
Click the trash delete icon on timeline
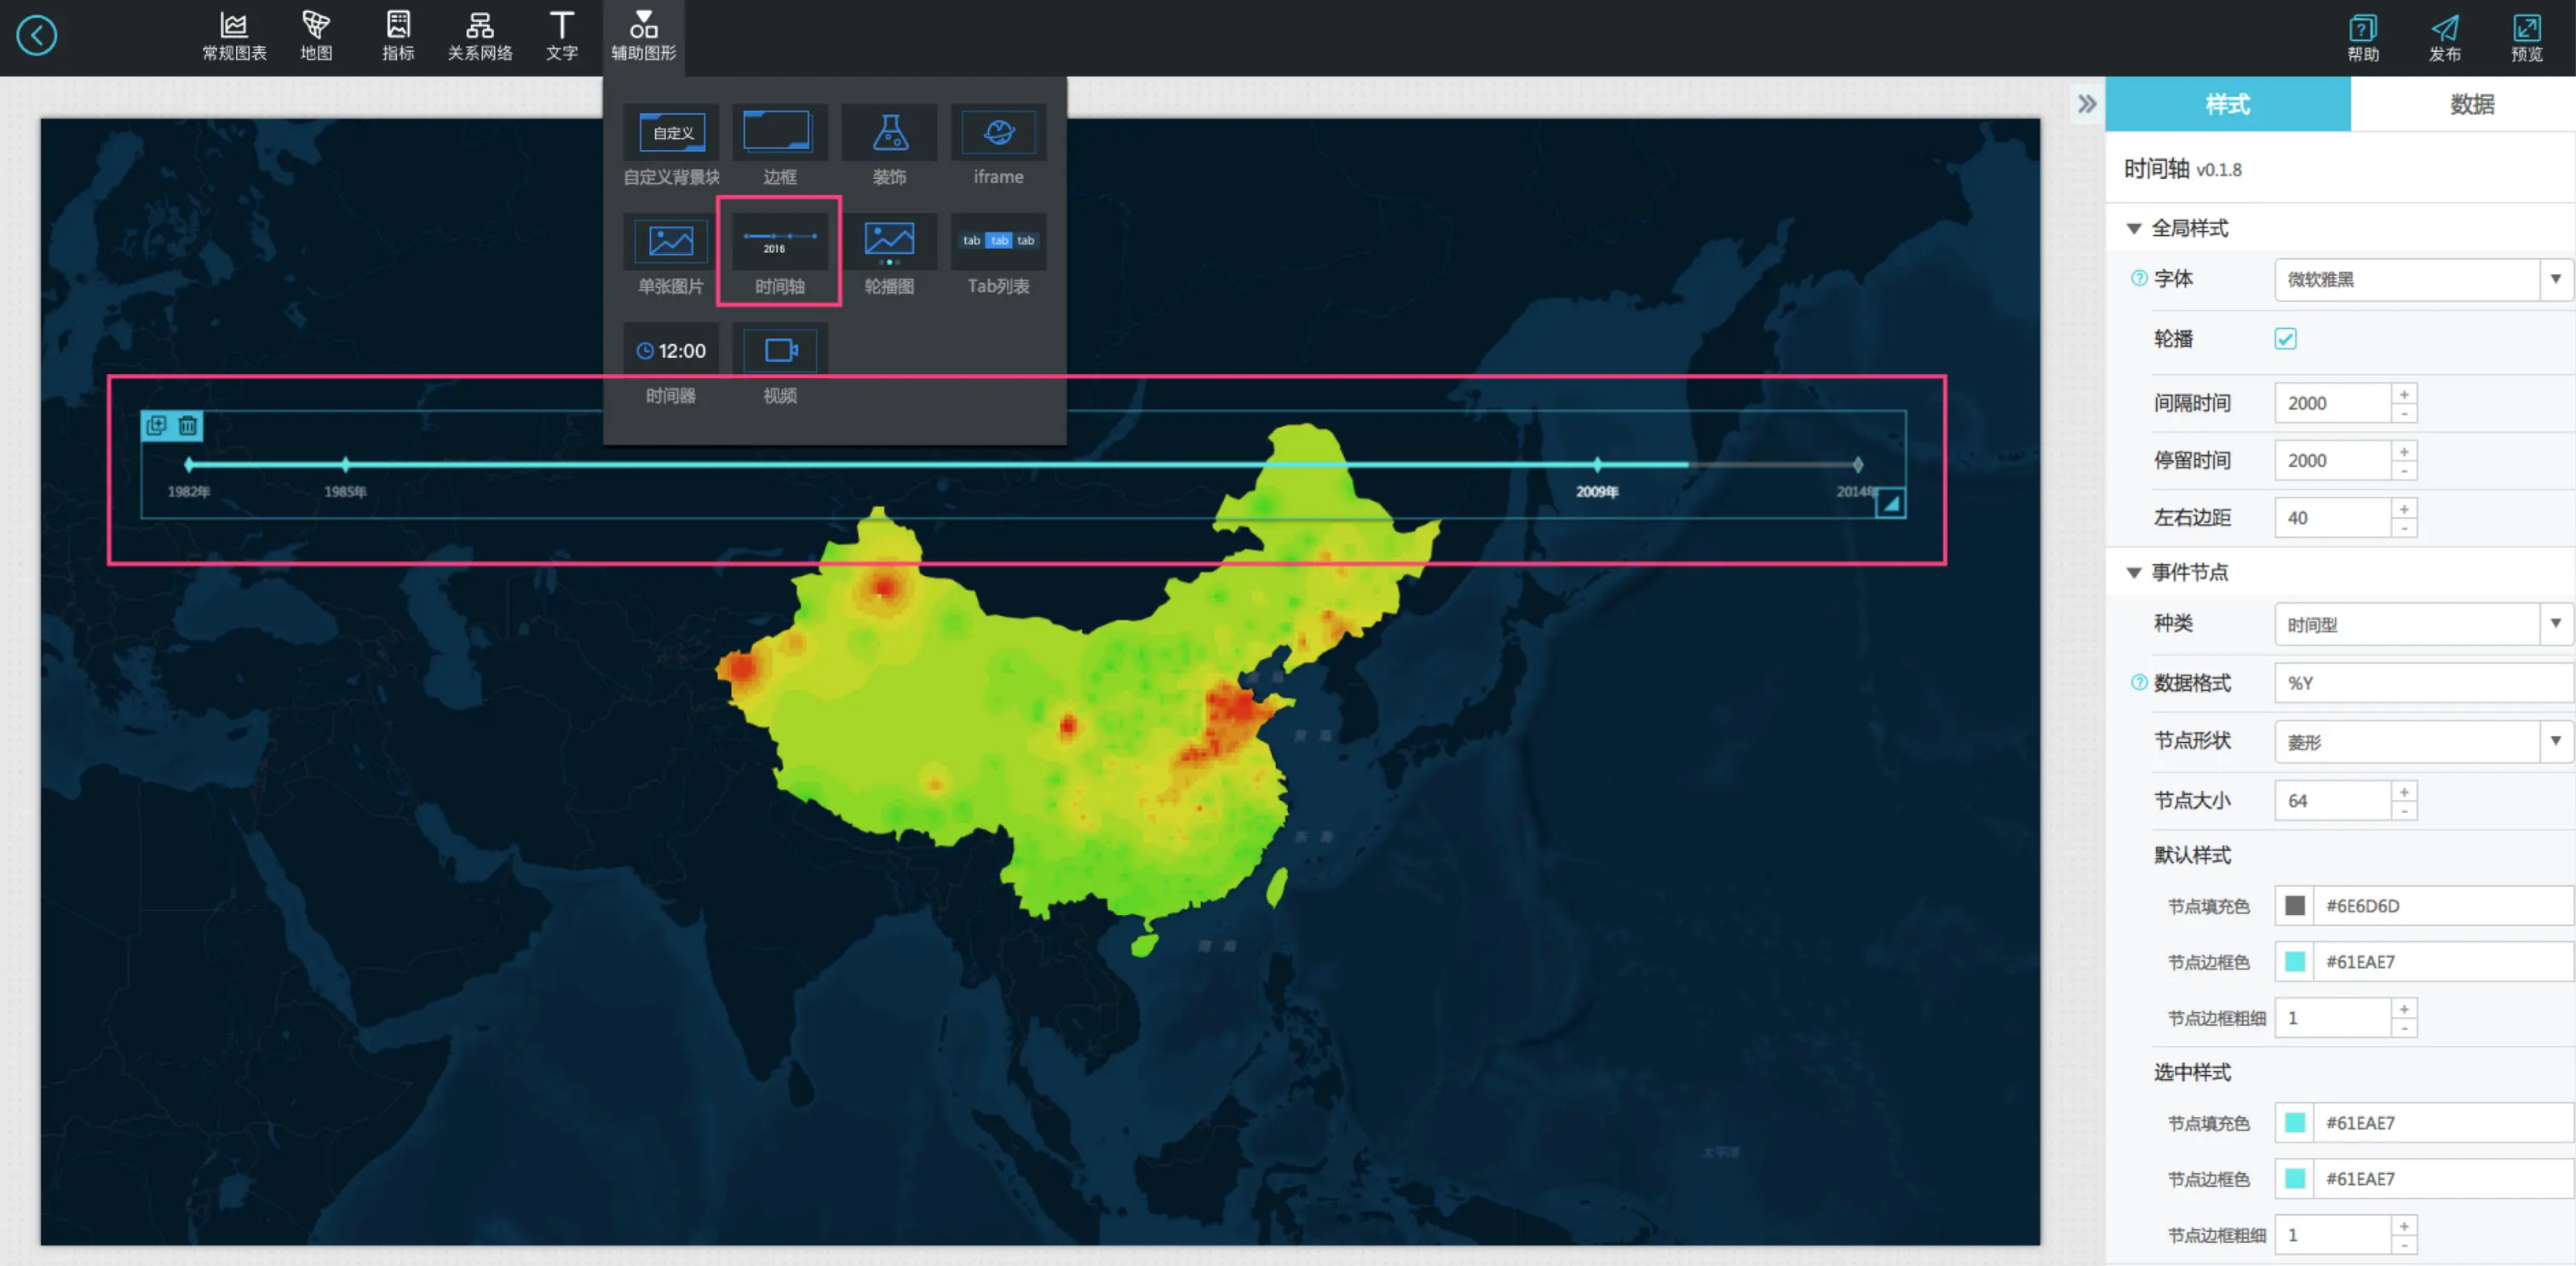pyautogui.click(x=188, y=426)
